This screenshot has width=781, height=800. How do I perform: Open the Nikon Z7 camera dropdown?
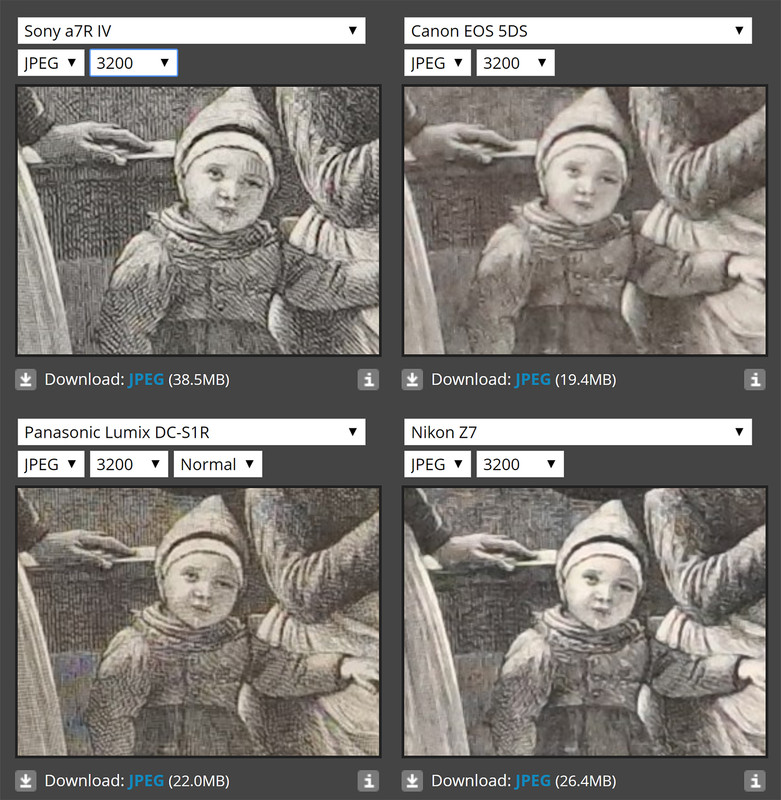coord(578,432)
